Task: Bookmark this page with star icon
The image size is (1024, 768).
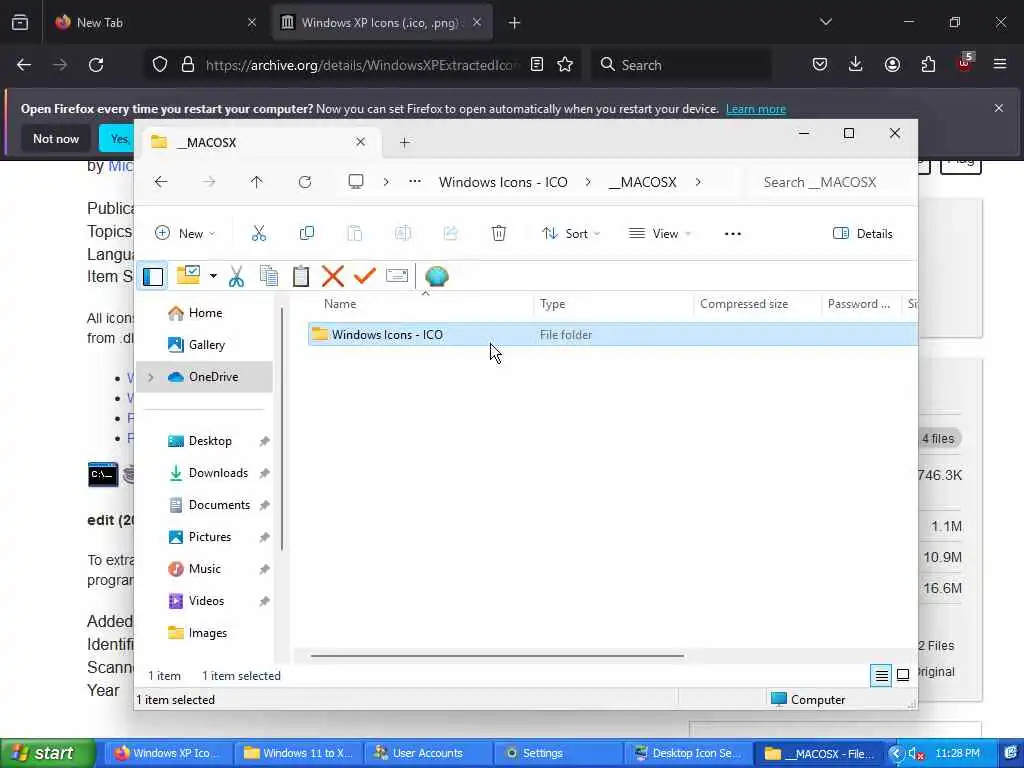Action: point(565,65)
